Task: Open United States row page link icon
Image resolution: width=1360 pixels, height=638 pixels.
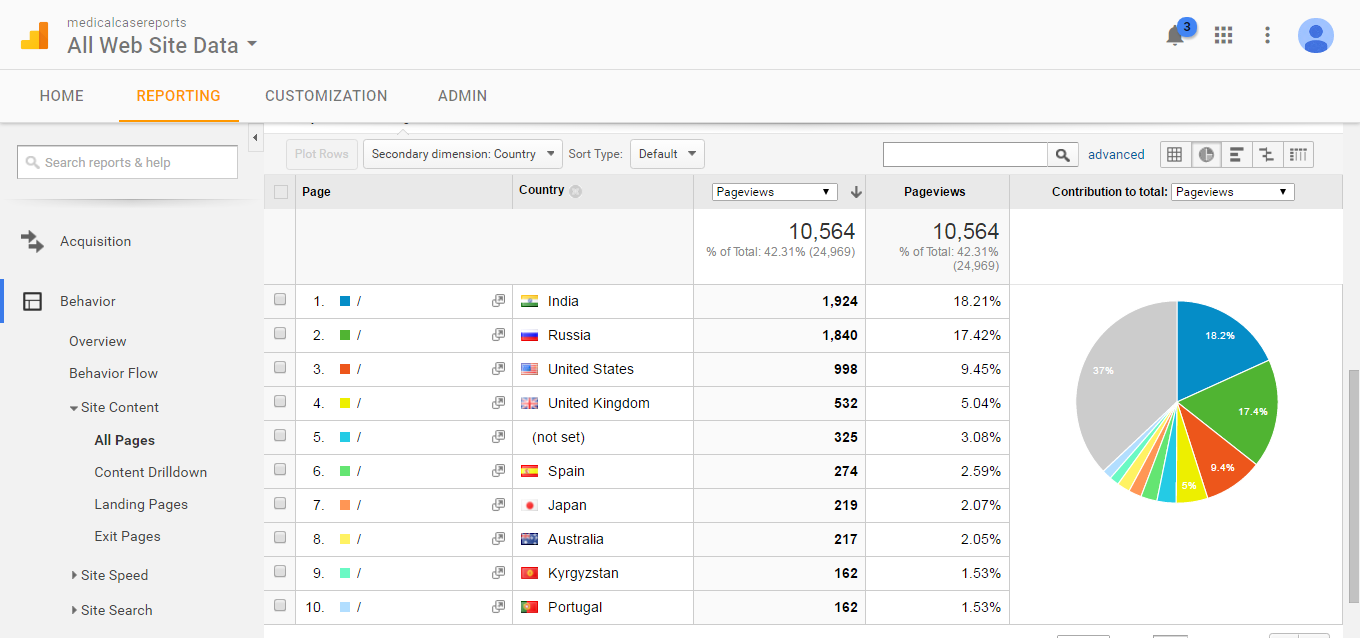Action: [x=498, y=369]
